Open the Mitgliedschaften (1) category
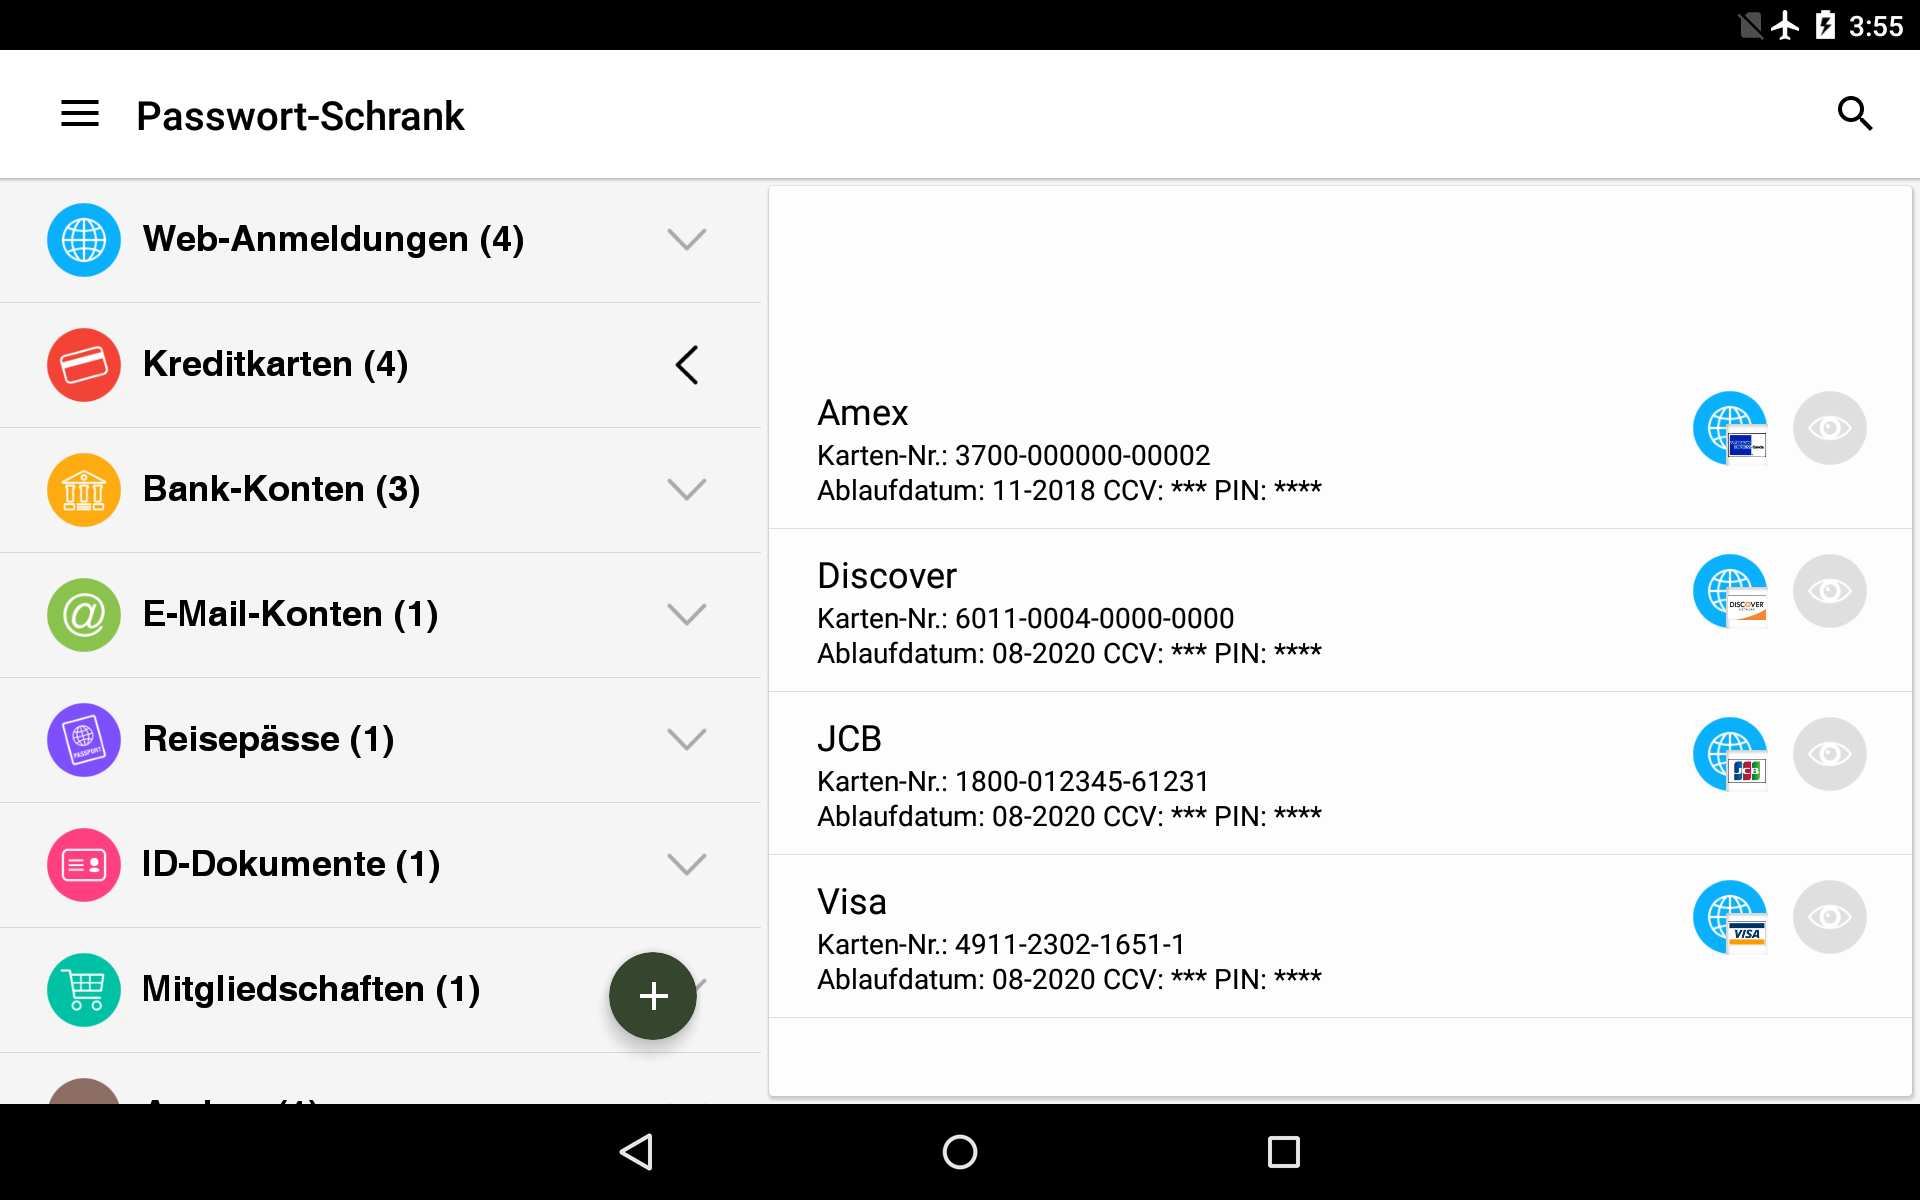The height and width of the screenshot is (1200, 1920). click(380, 990)
